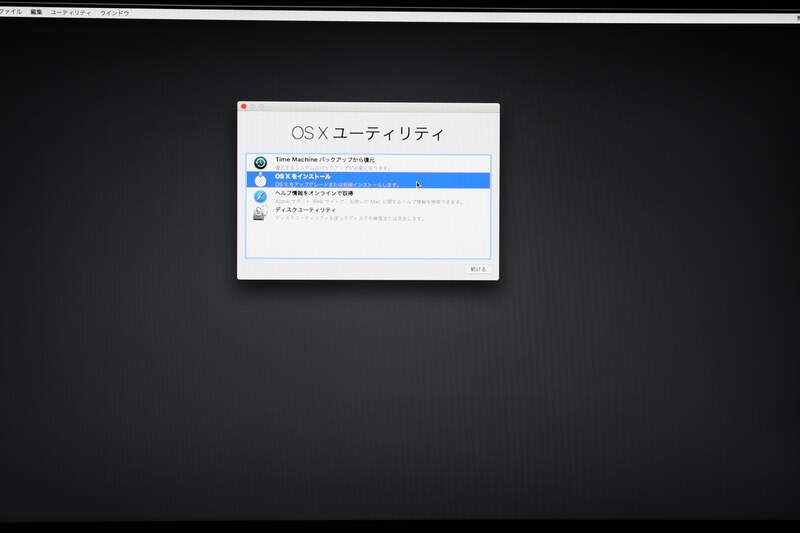The image size is (800, 533).
Task: Open the ウインドウ menu
Action: click(115, 13)
